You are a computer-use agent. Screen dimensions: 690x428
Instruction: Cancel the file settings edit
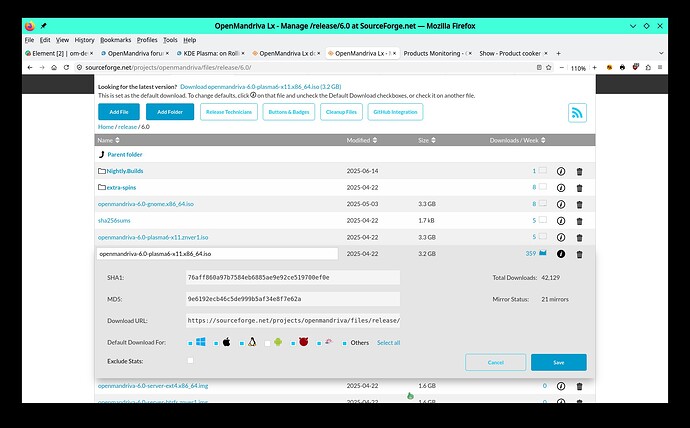495,362
